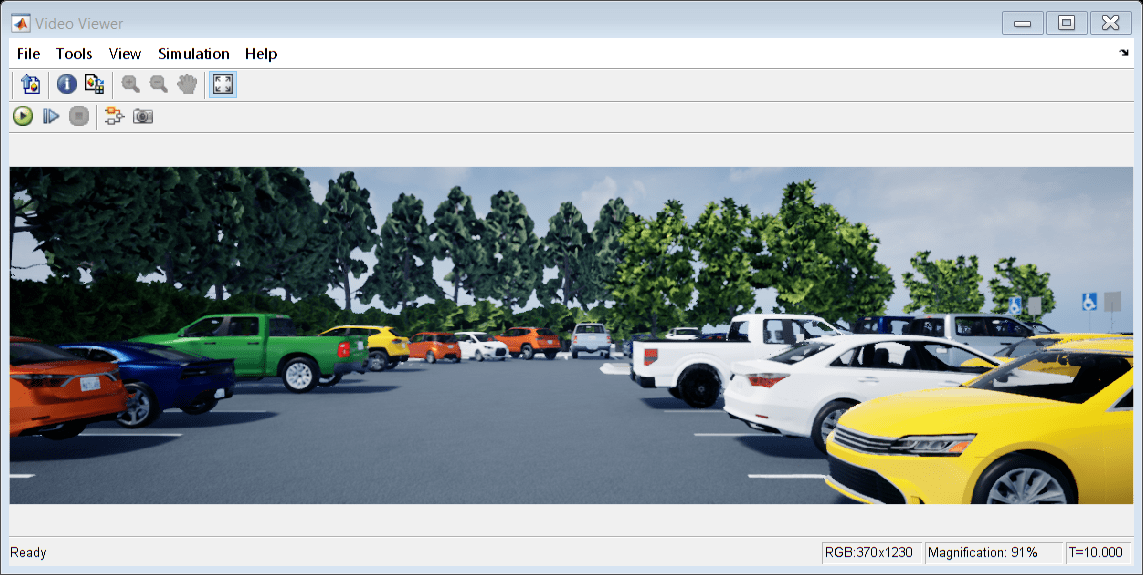
Task: Click the Pixel Region tool icon
Action: 94,85
